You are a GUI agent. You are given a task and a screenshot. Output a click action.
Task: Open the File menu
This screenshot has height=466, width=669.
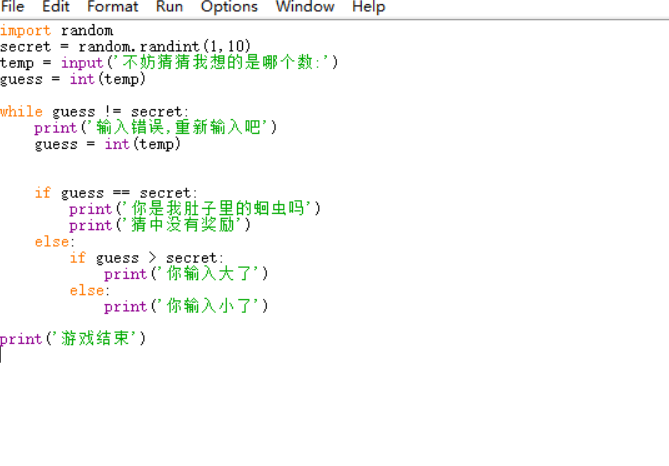pos(13,7)
